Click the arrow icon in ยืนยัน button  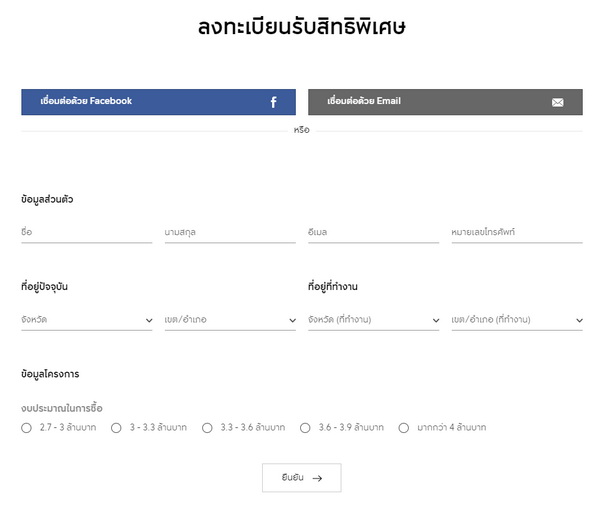click(317, 478)
